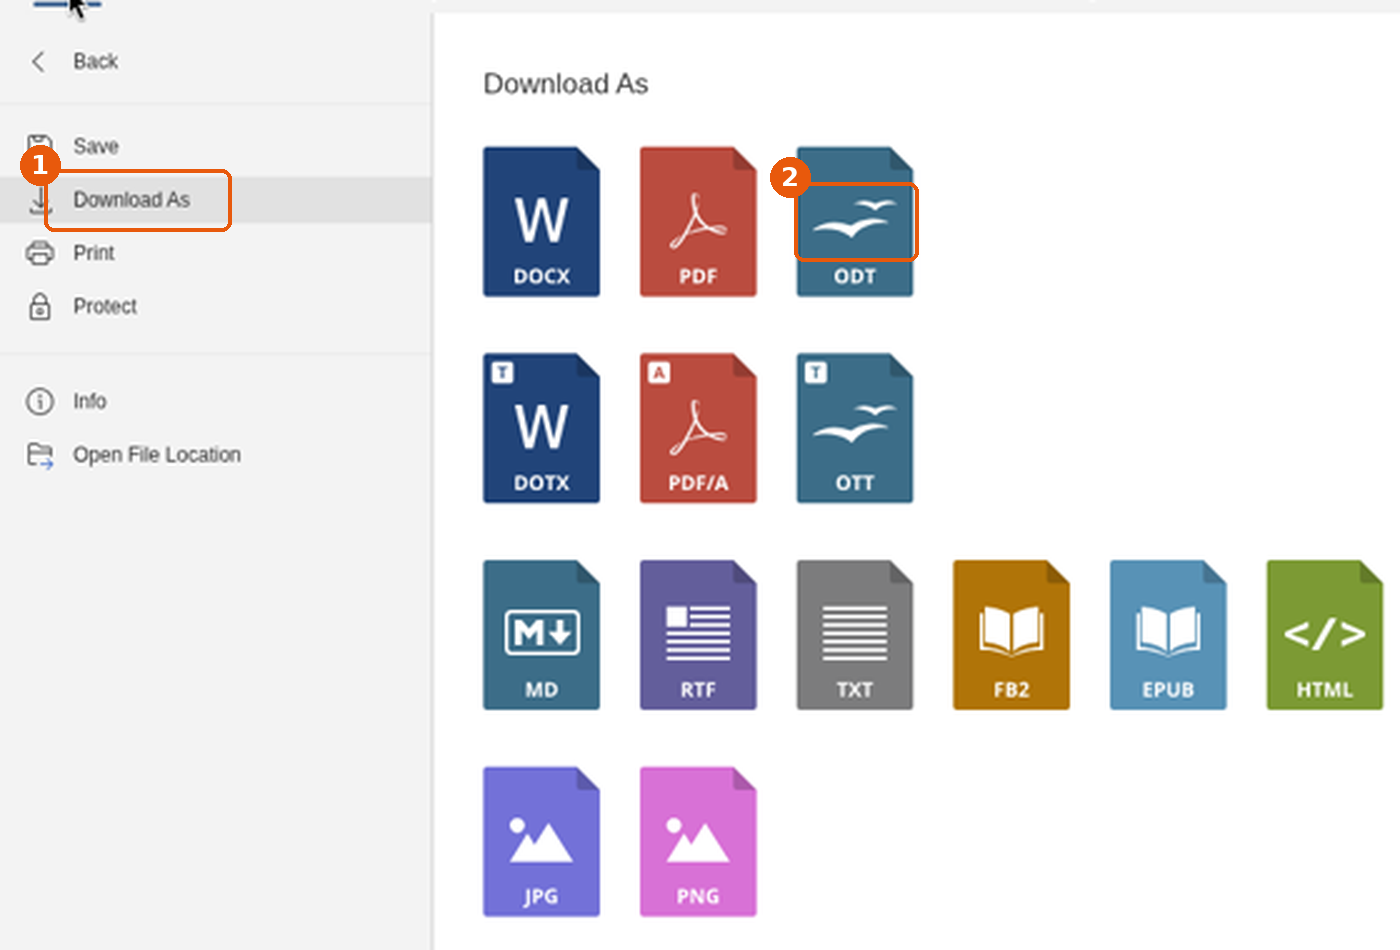1400x950 pixels.
Task: Click the Save menu entry
Action: click(x=216, y=146)
